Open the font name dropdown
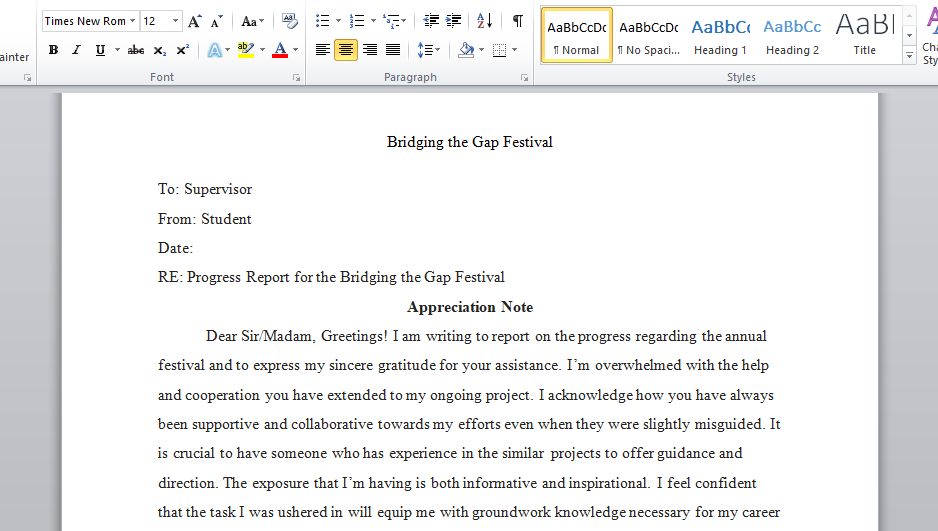The image size is (938, 531). tap(133, 21)
